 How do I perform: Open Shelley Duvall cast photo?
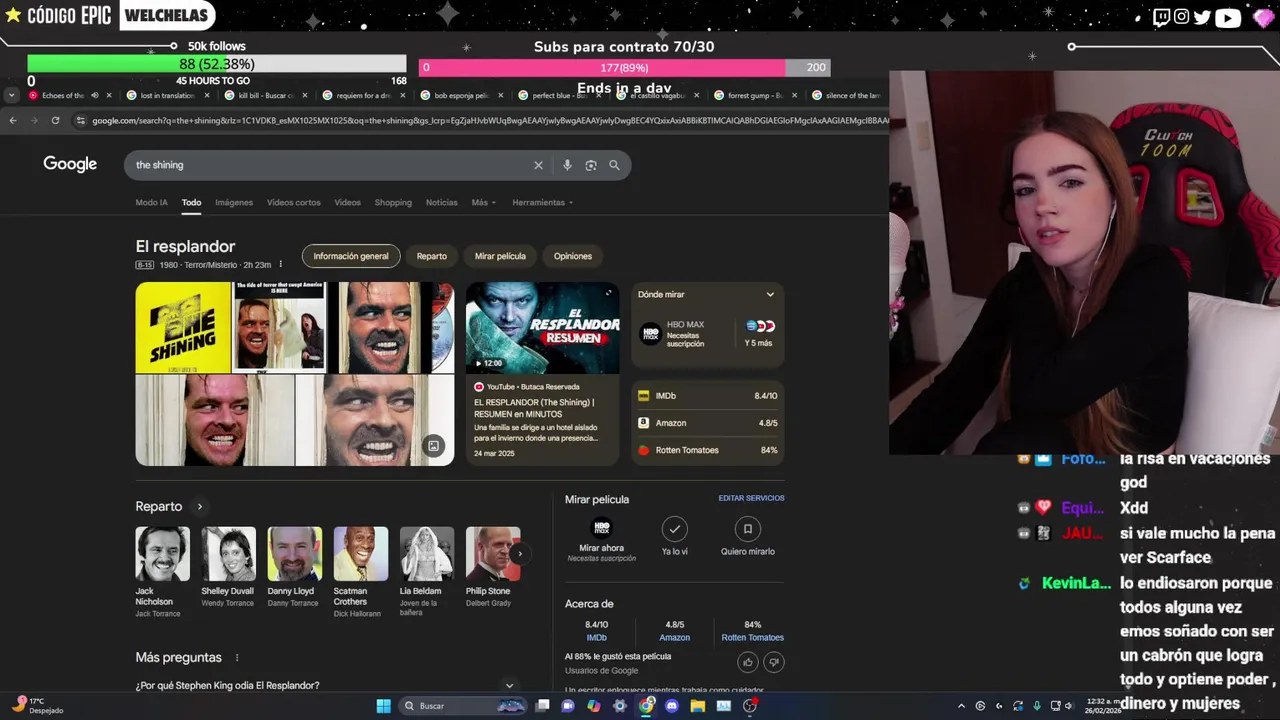pyautogui.click(x=228, y=554)
